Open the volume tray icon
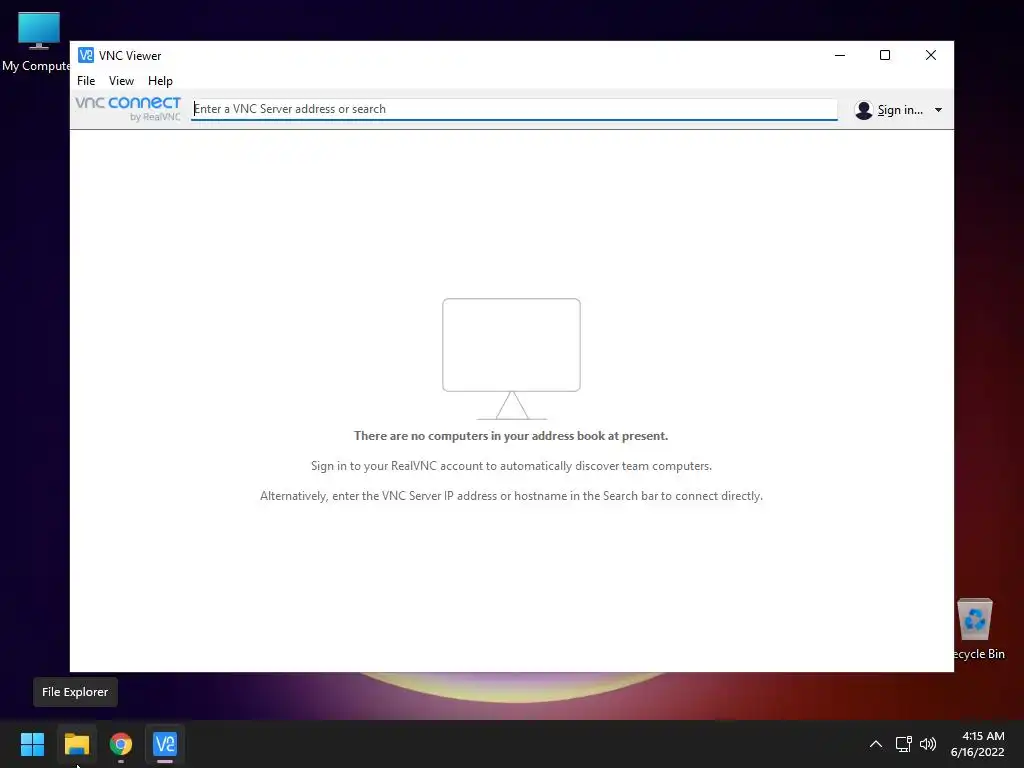Viewport: 1024px width, 768px height. pyautogui.click(x=927, y=744)
